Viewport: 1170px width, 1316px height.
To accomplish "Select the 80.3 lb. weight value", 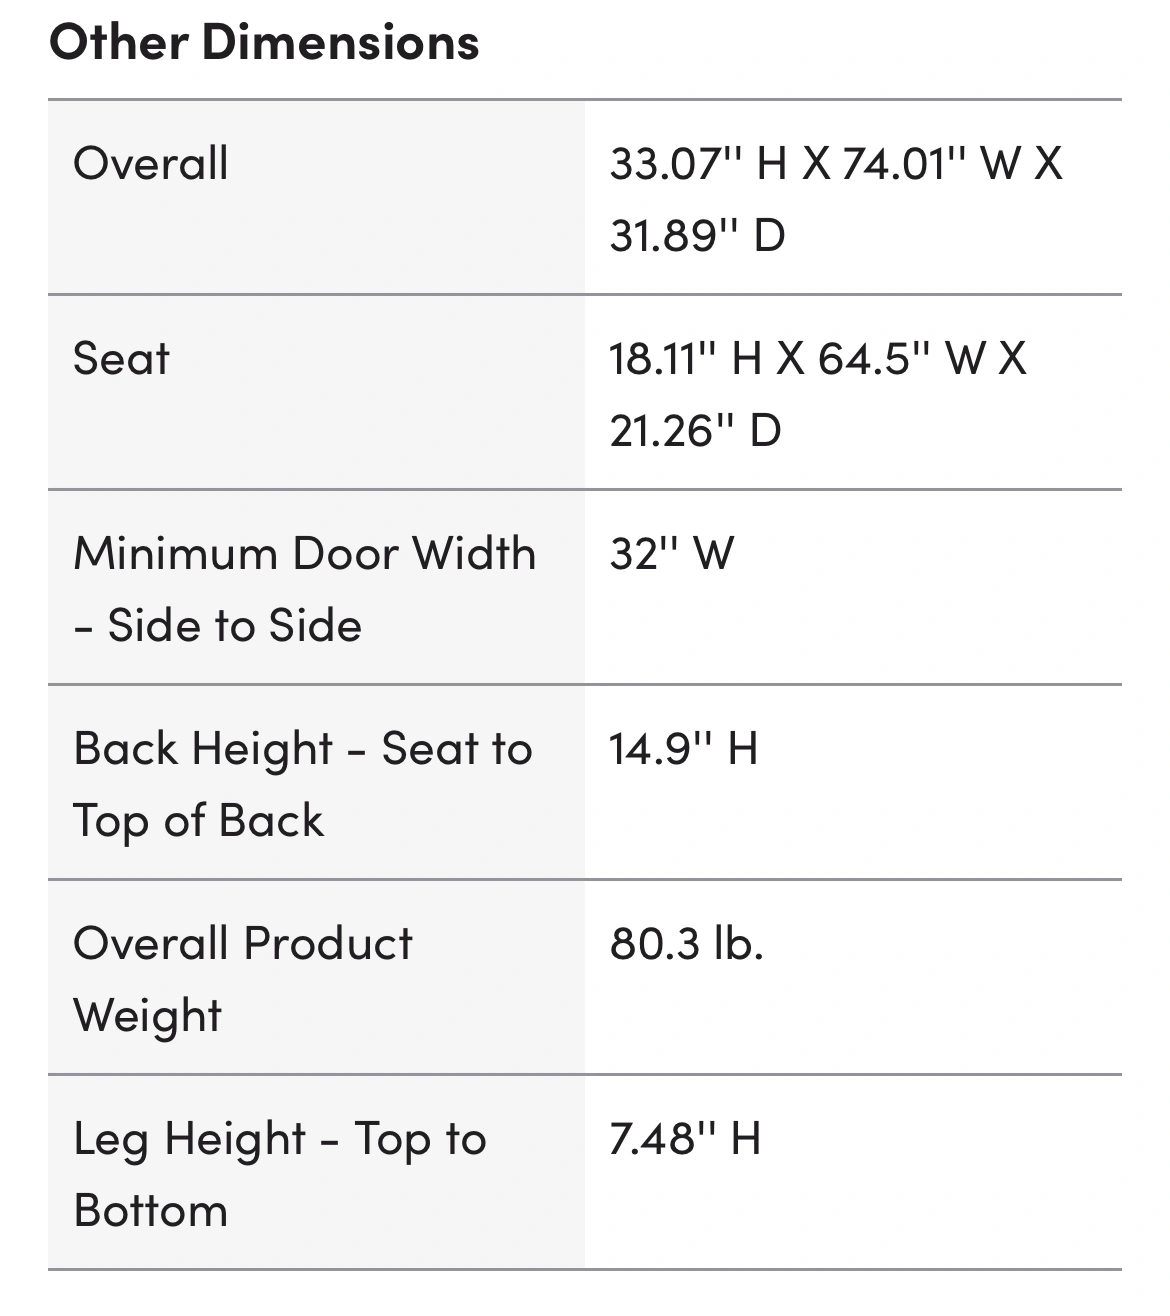I will click(x=687, y=943).
